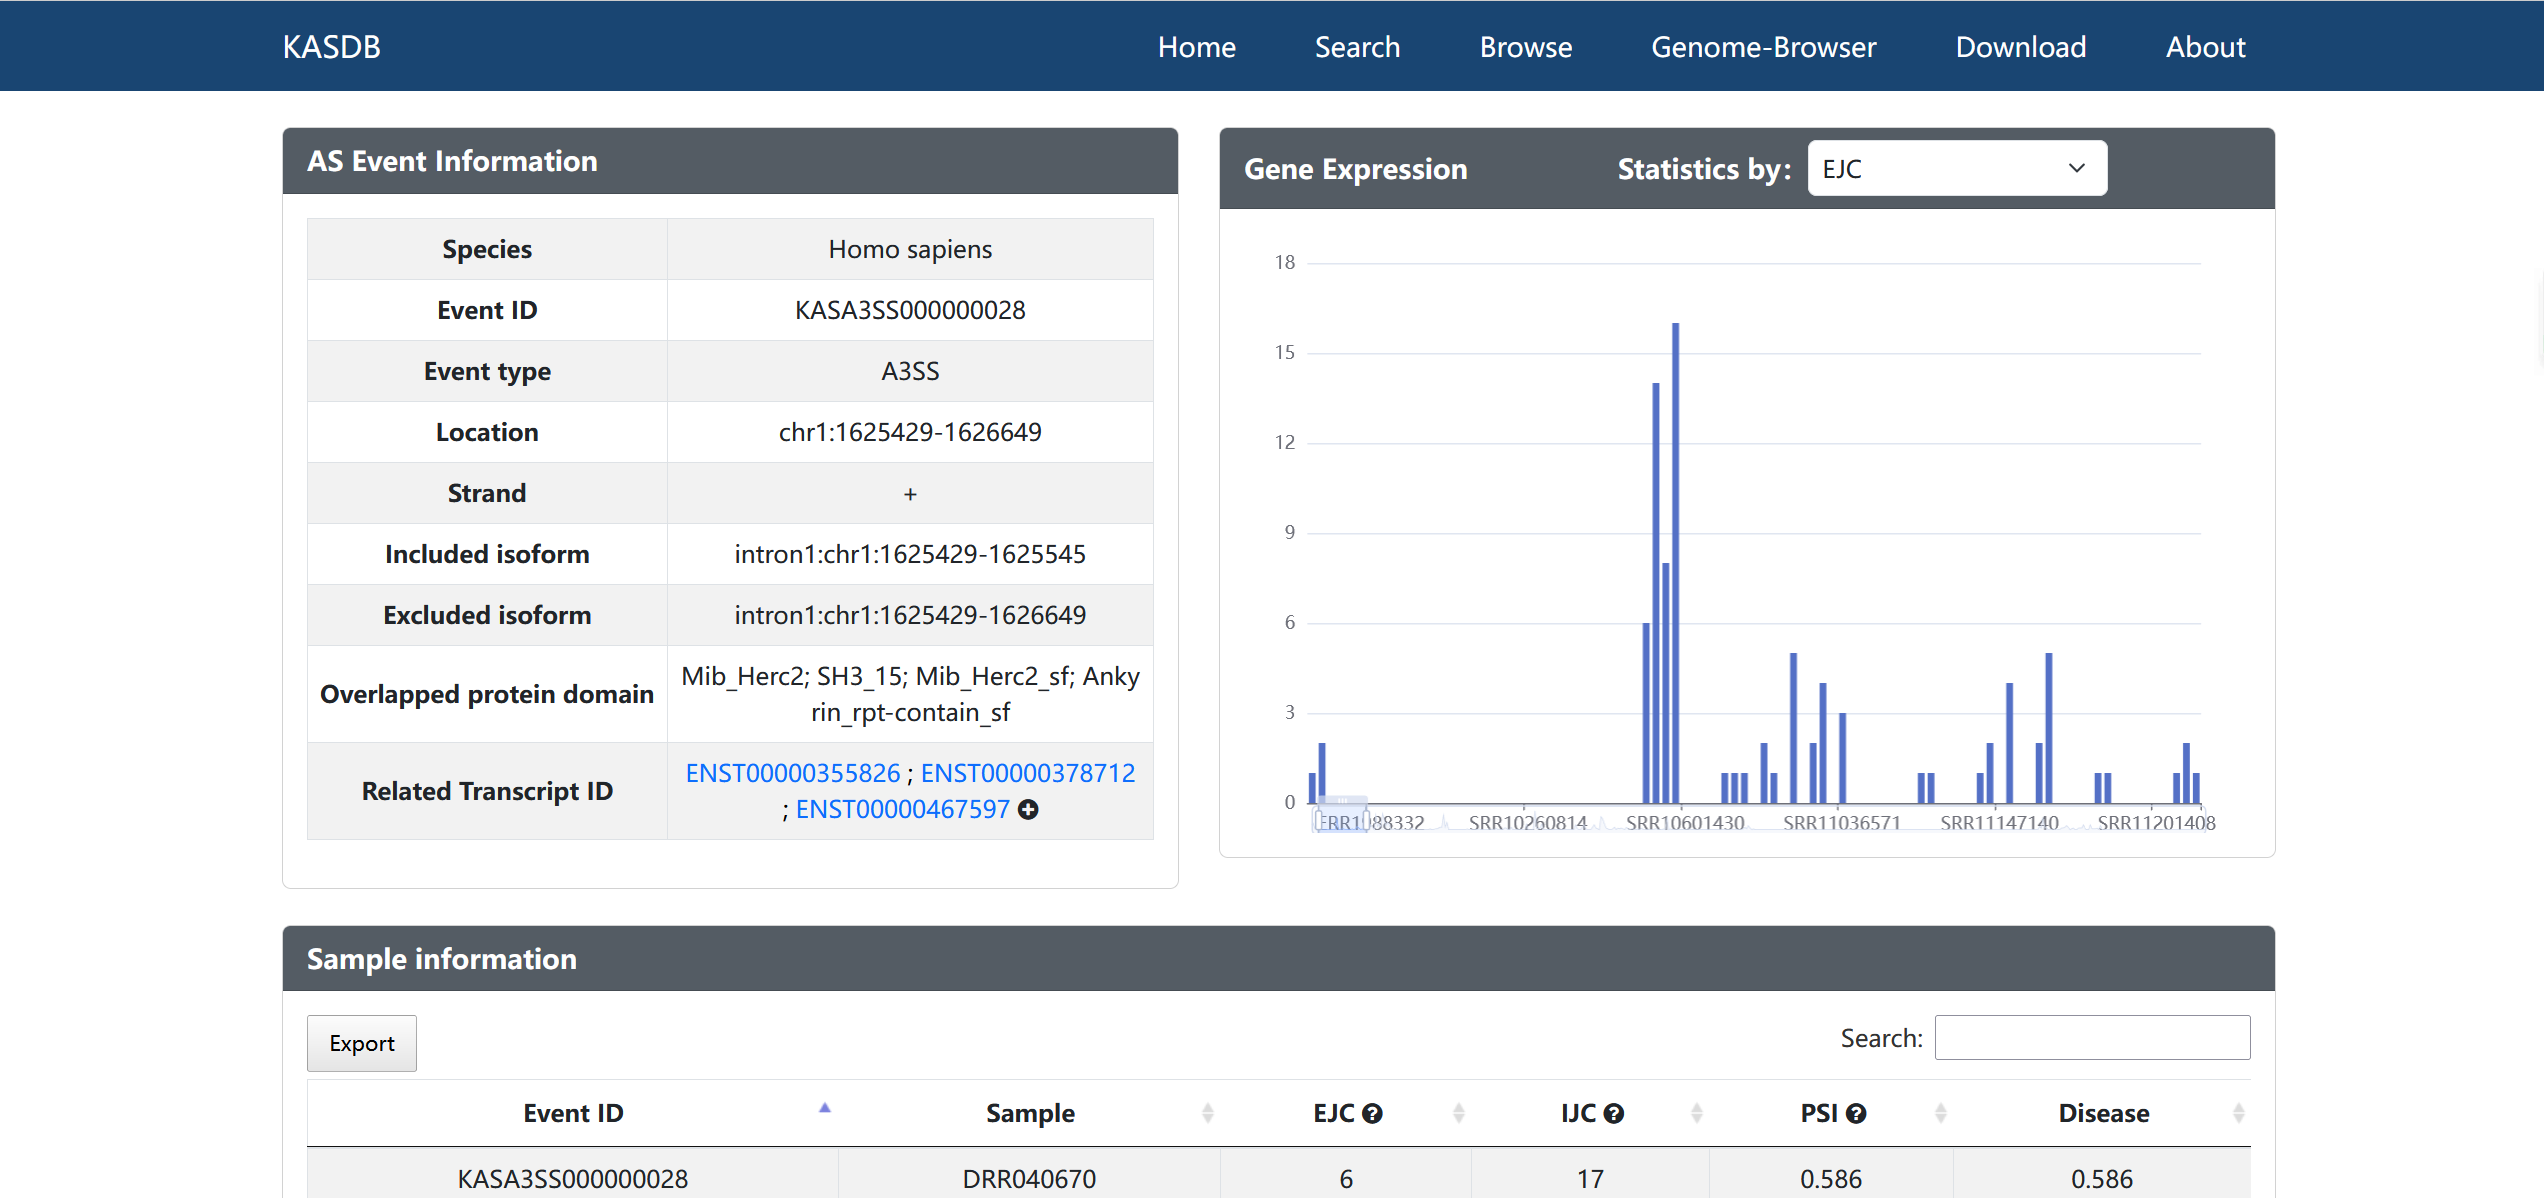The height and width of the screenshot is (1198, 2544).
Task: Open the Statistics by EJC dropdown
Action: [x=1956, y=169]
